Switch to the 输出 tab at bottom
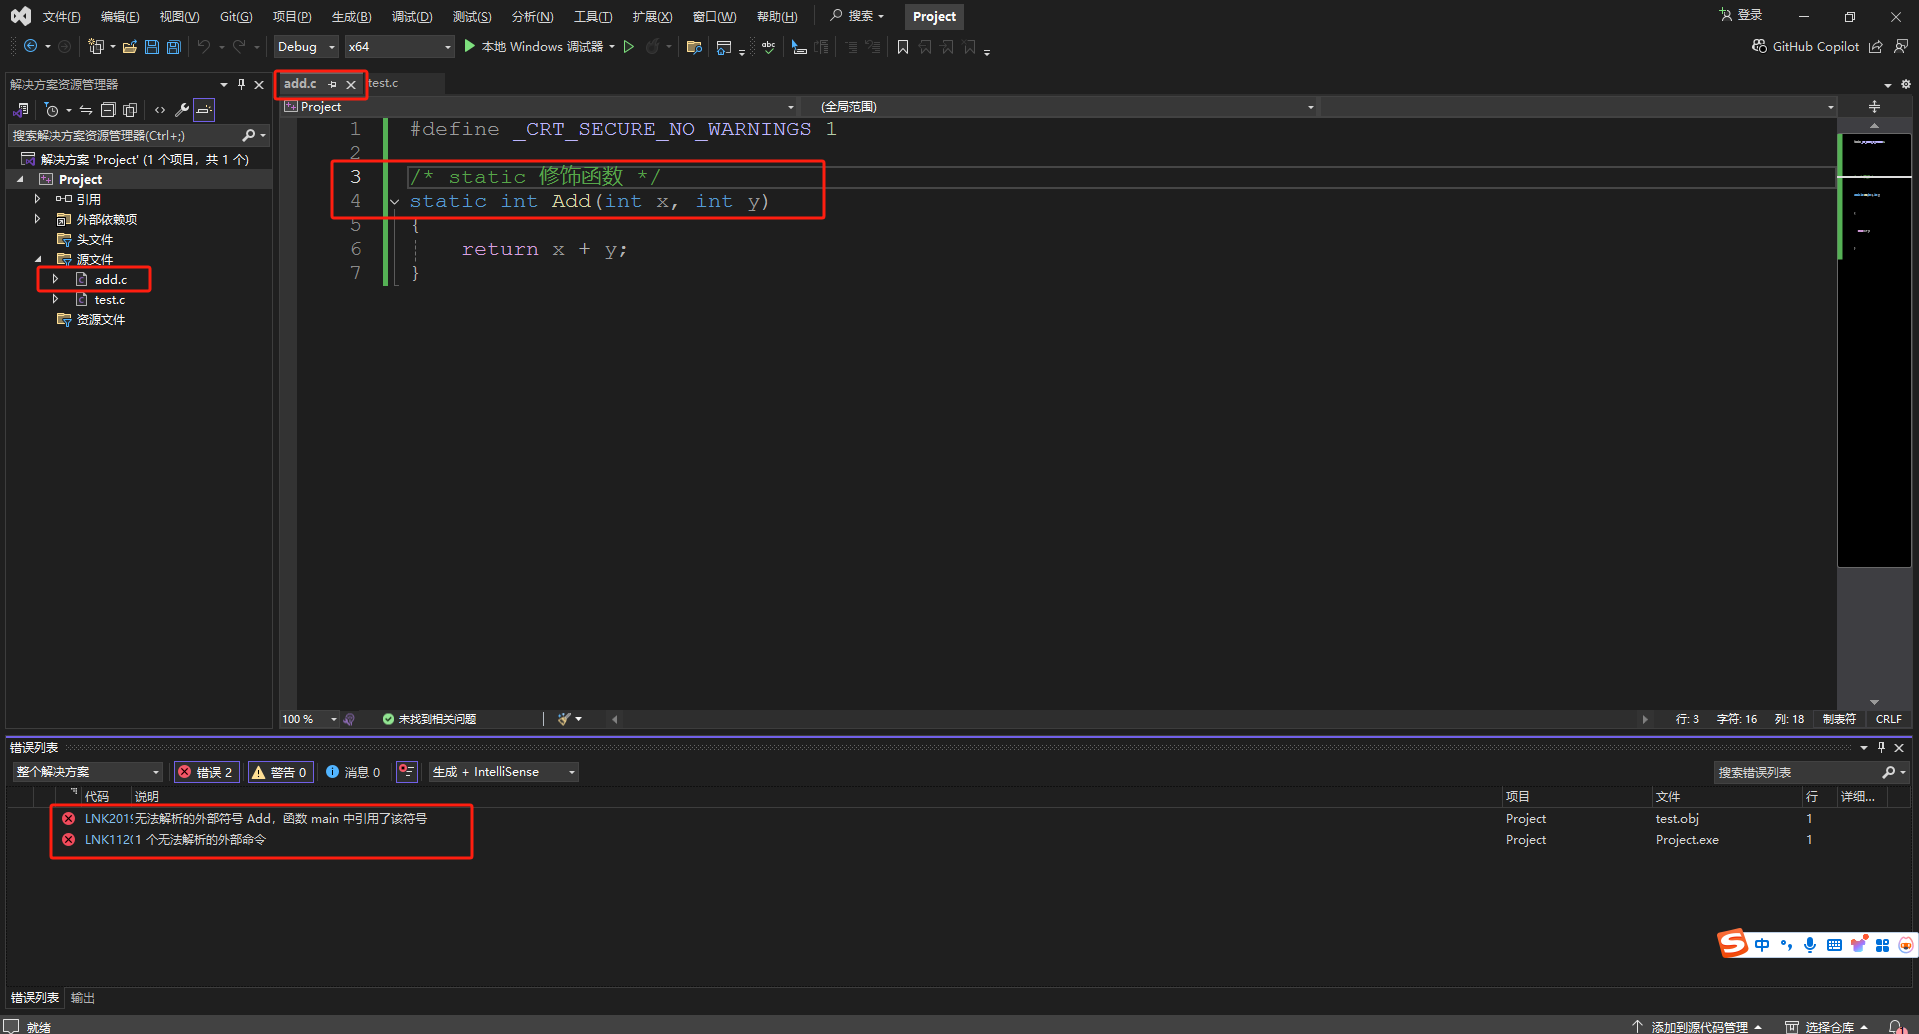 tap(83, 998)
